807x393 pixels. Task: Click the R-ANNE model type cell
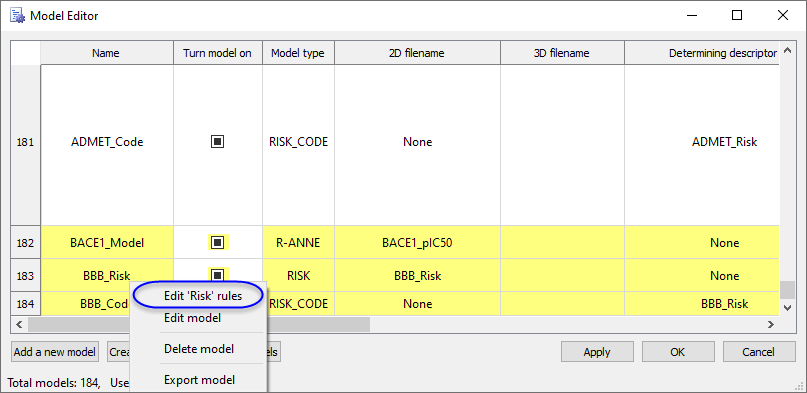[x=299, y=242]
